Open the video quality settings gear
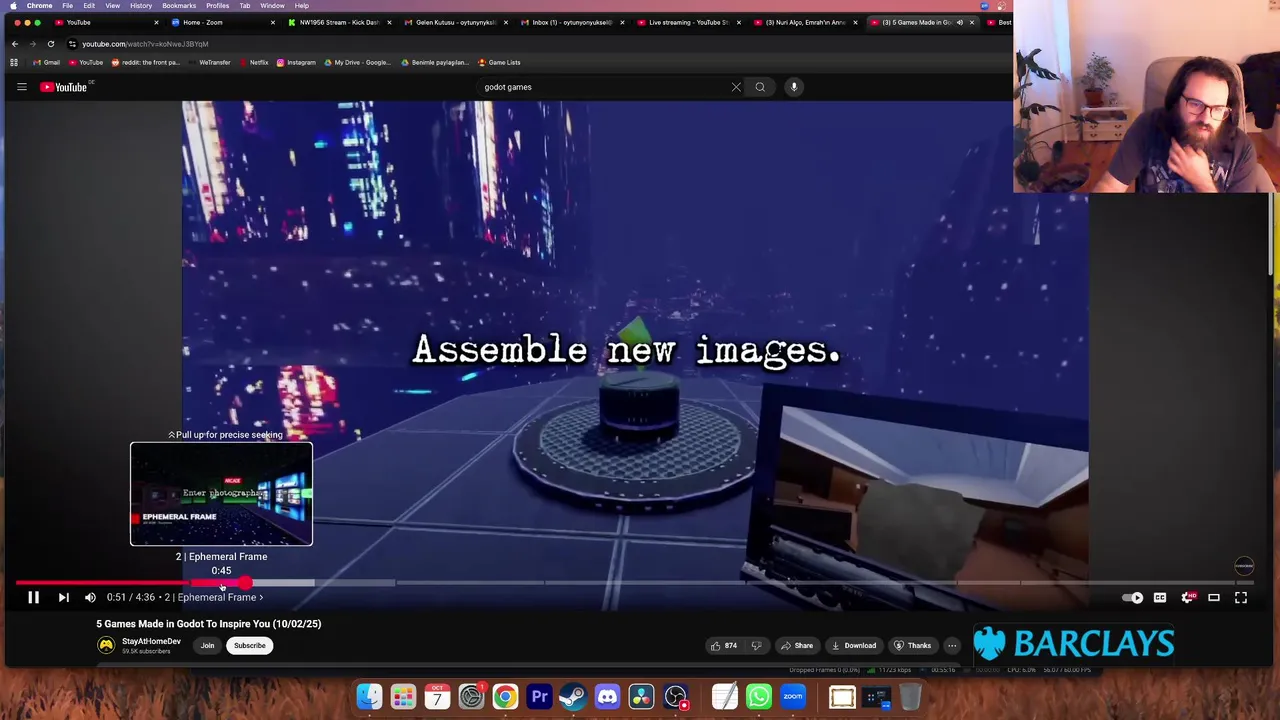The image size is (1280, 720). (1187, 598)
